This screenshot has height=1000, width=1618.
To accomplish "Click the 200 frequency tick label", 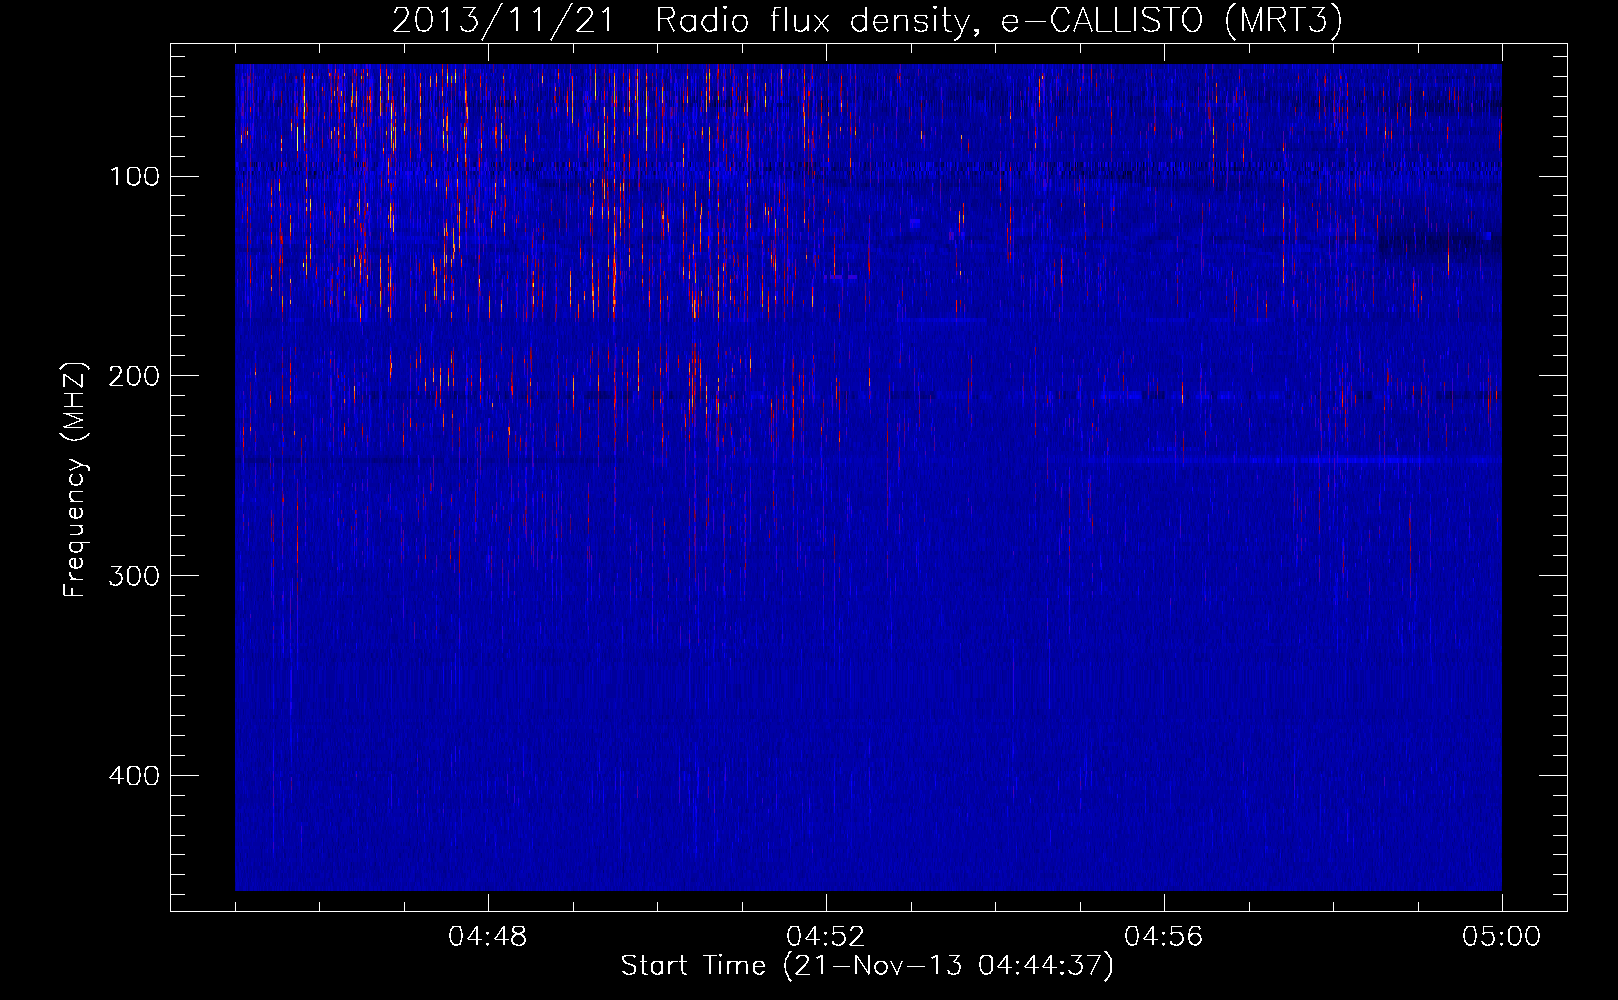I will tap(134, 376).
